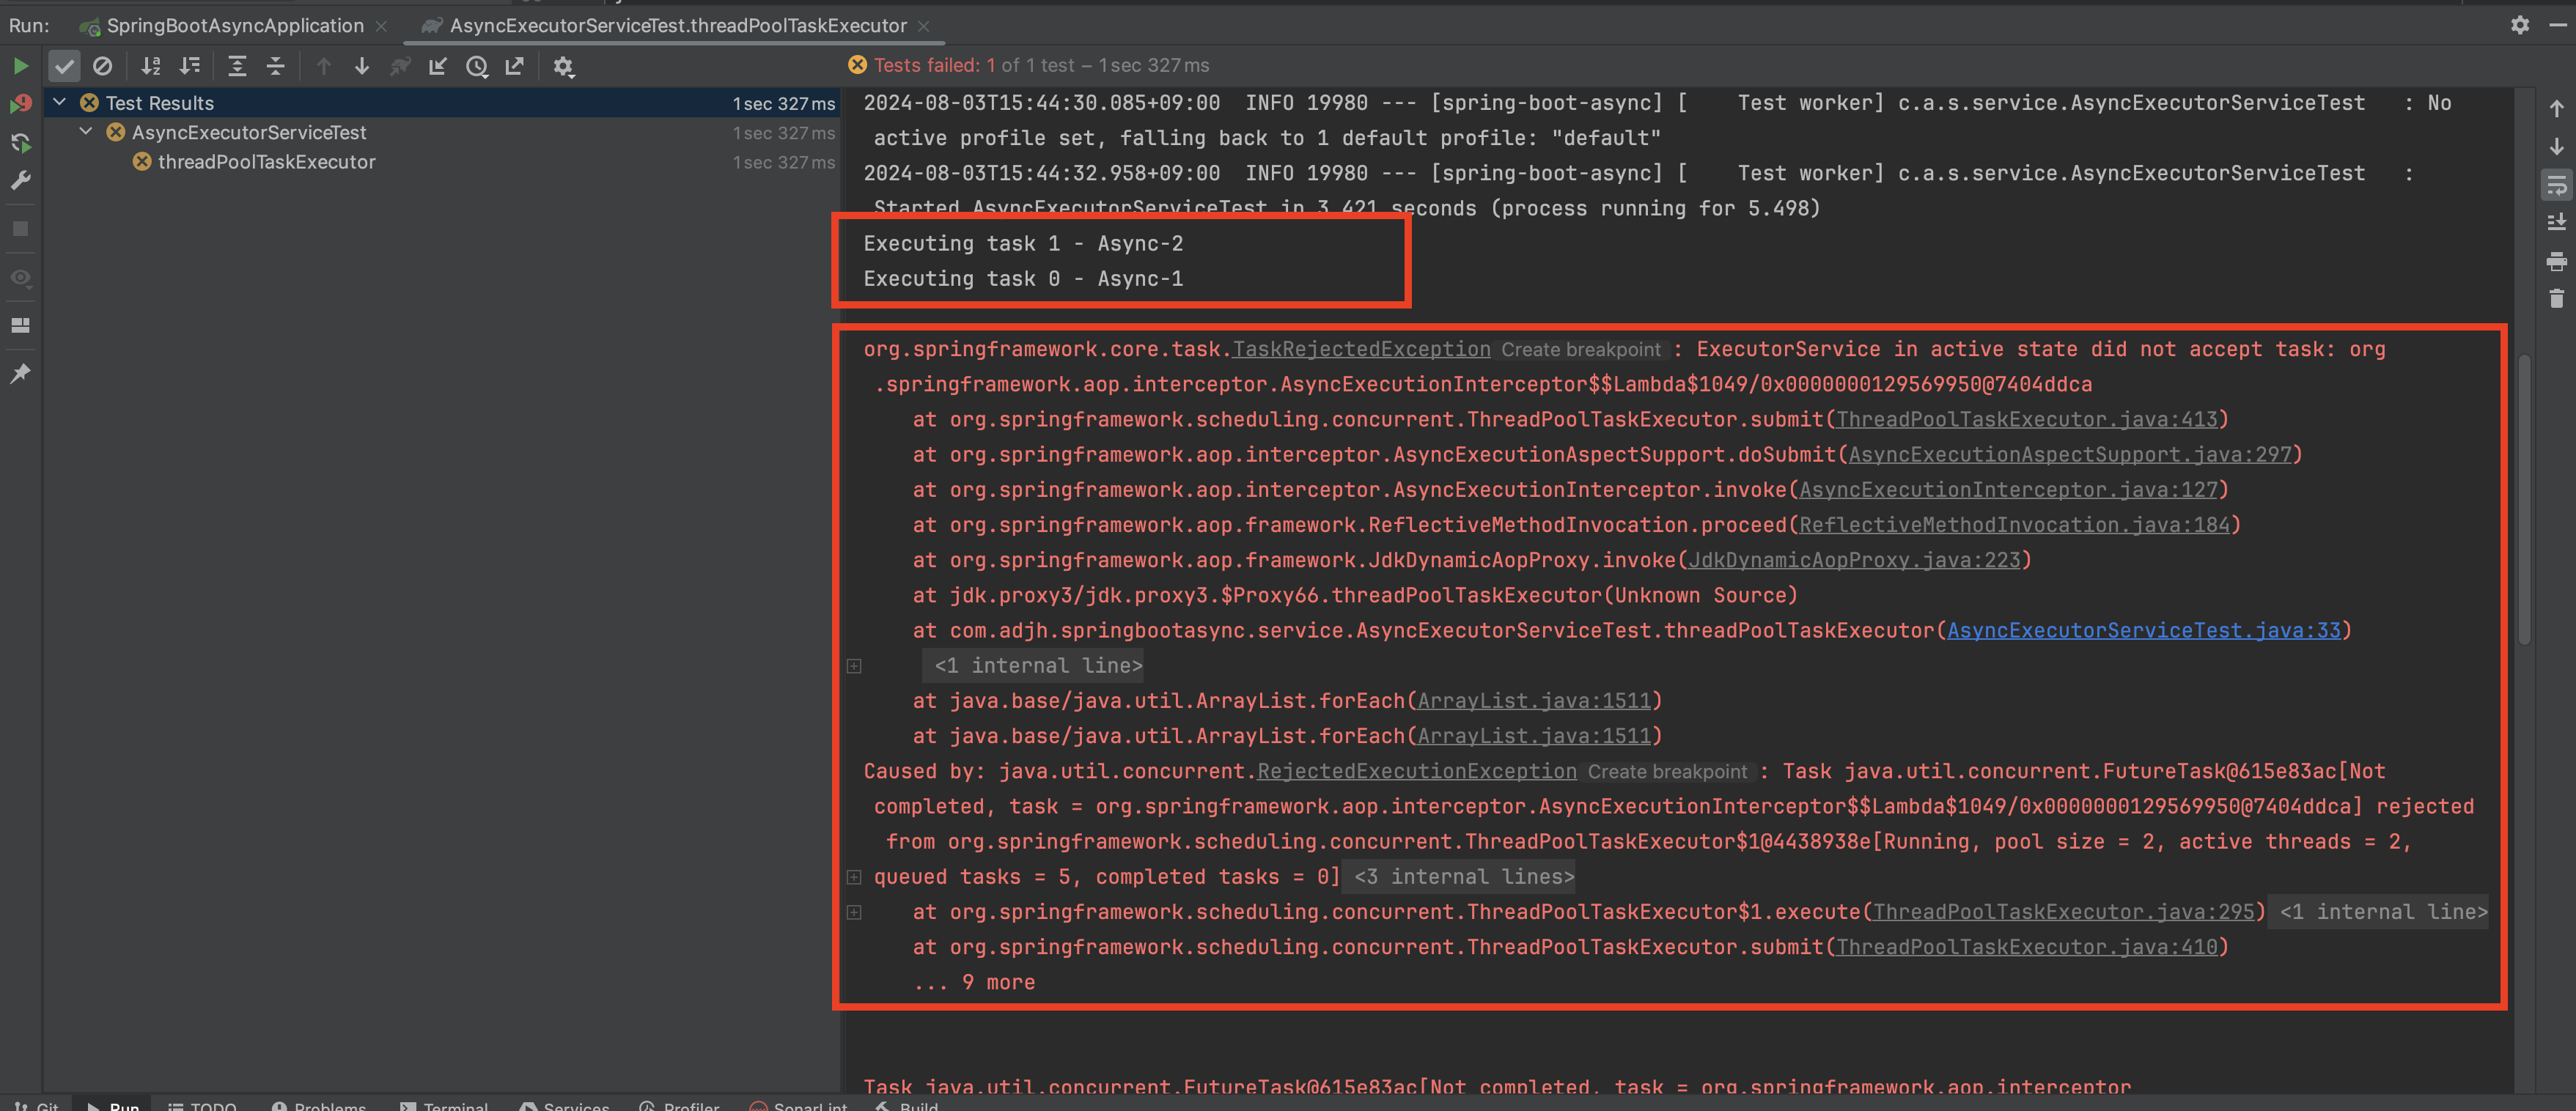The width and height of the screenshot is (2576, 1111).
Task: Click ThreadPoolTaskExecutor.java:413 stack link
Action: (x=2026, y=419)
